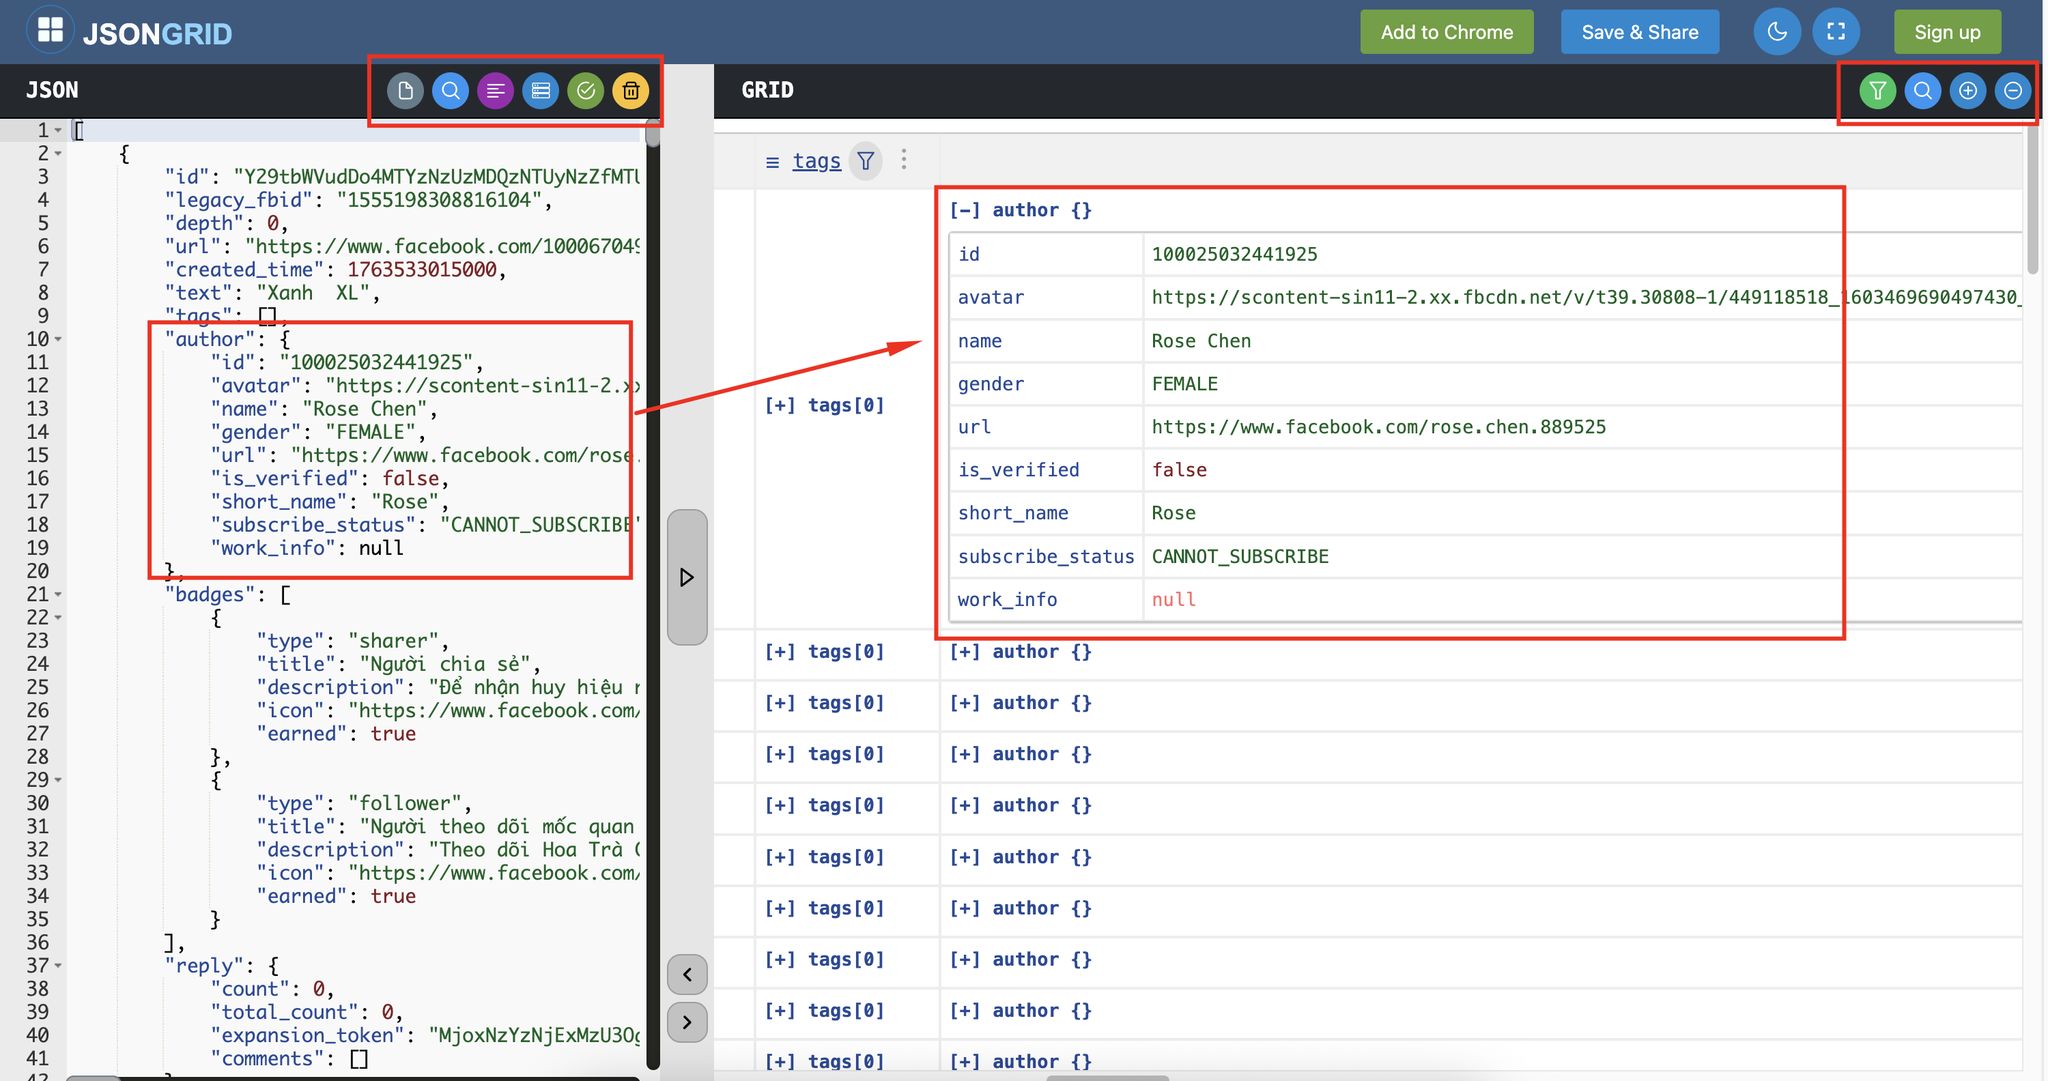Viewport: 2048px width, 1081px height.
Task: Click the tags column header link
Action: pos(817,161)
